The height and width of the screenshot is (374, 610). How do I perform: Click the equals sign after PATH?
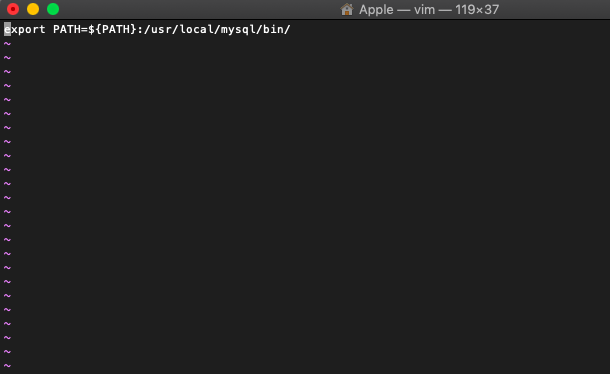(84, 30)
